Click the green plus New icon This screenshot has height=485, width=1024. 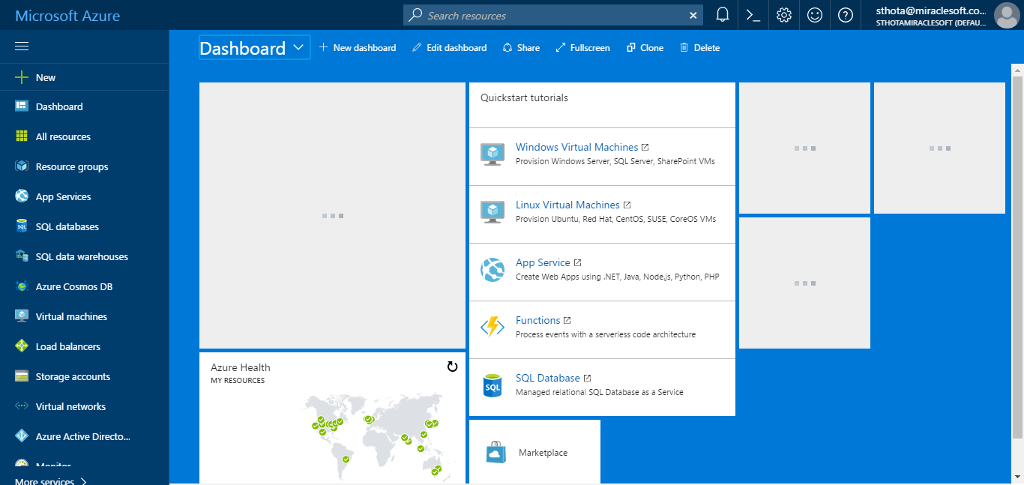(x=22, y=77)
